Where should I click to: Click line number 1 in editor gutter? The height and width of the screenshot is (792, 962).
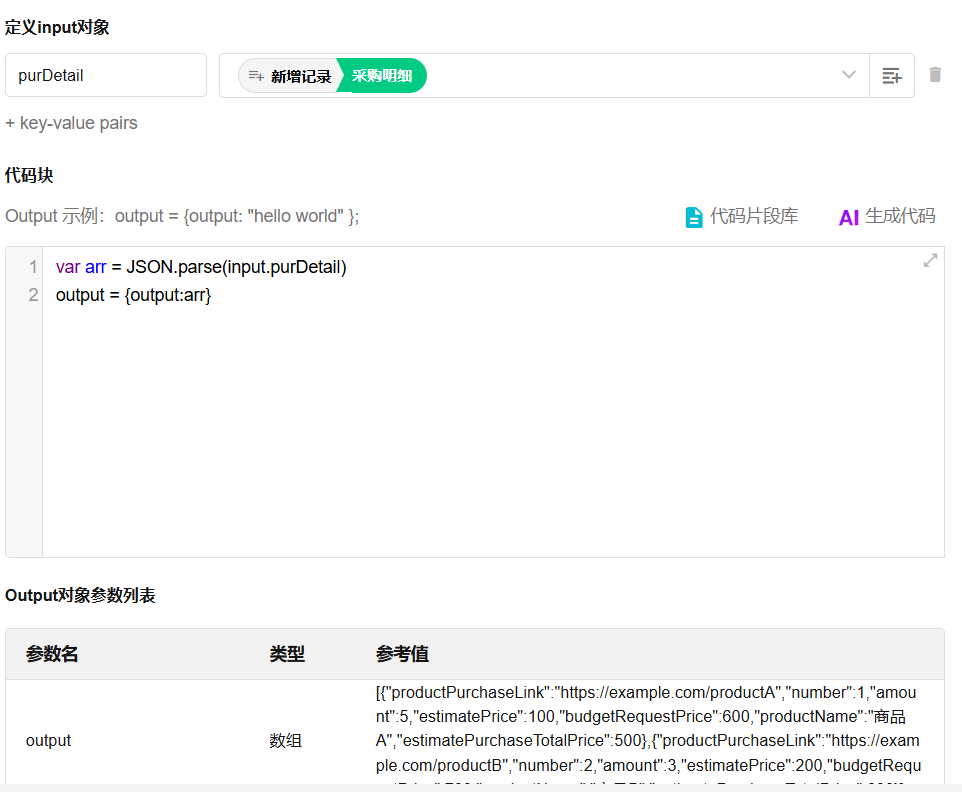coord(33,267)
